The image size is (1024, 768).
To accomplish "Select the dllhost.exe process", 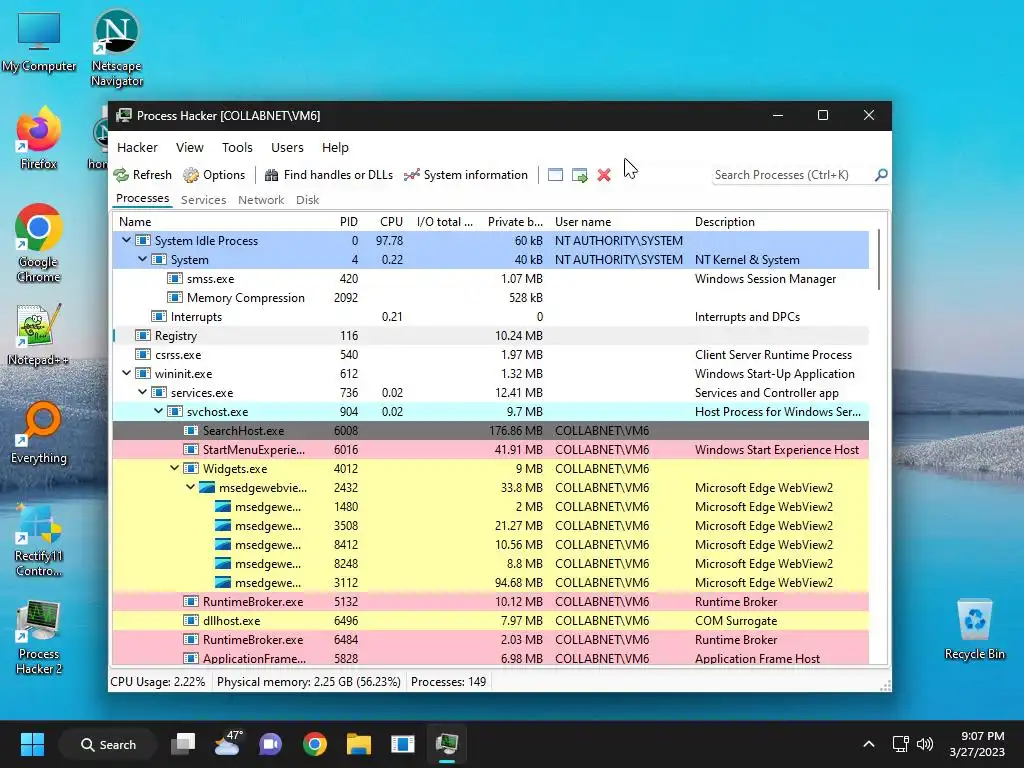I will coord(490,620).
